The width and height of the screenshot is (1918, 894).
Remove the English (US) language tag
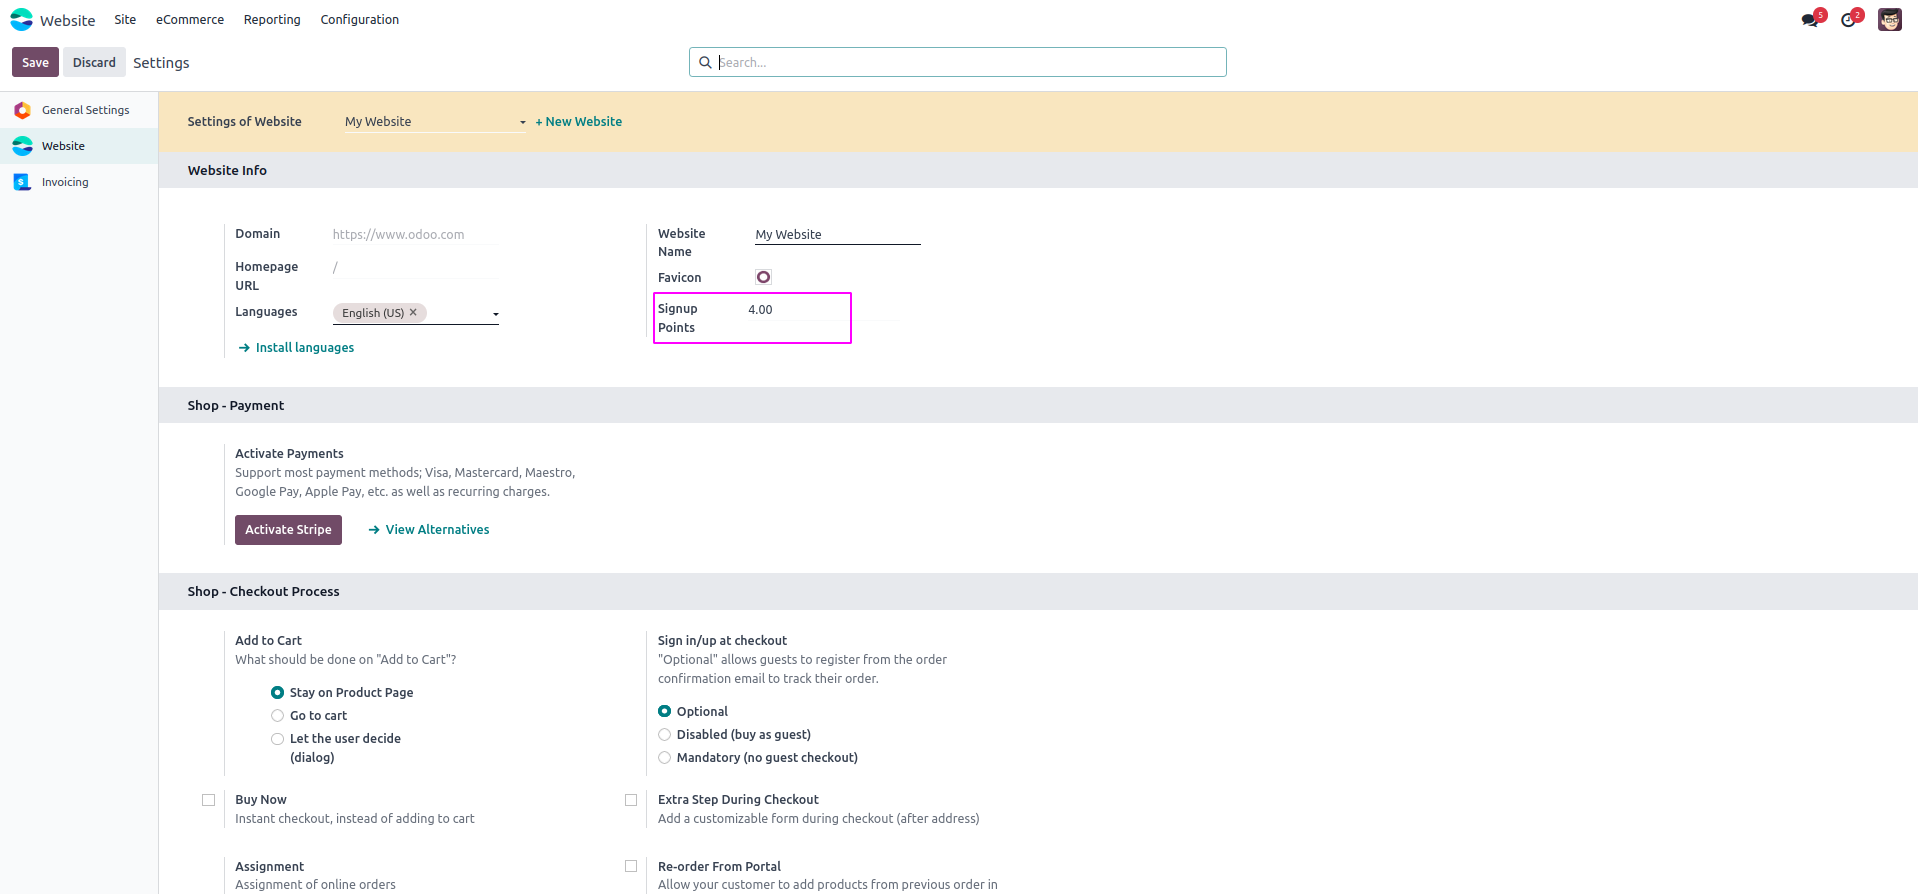pos(413,312)
